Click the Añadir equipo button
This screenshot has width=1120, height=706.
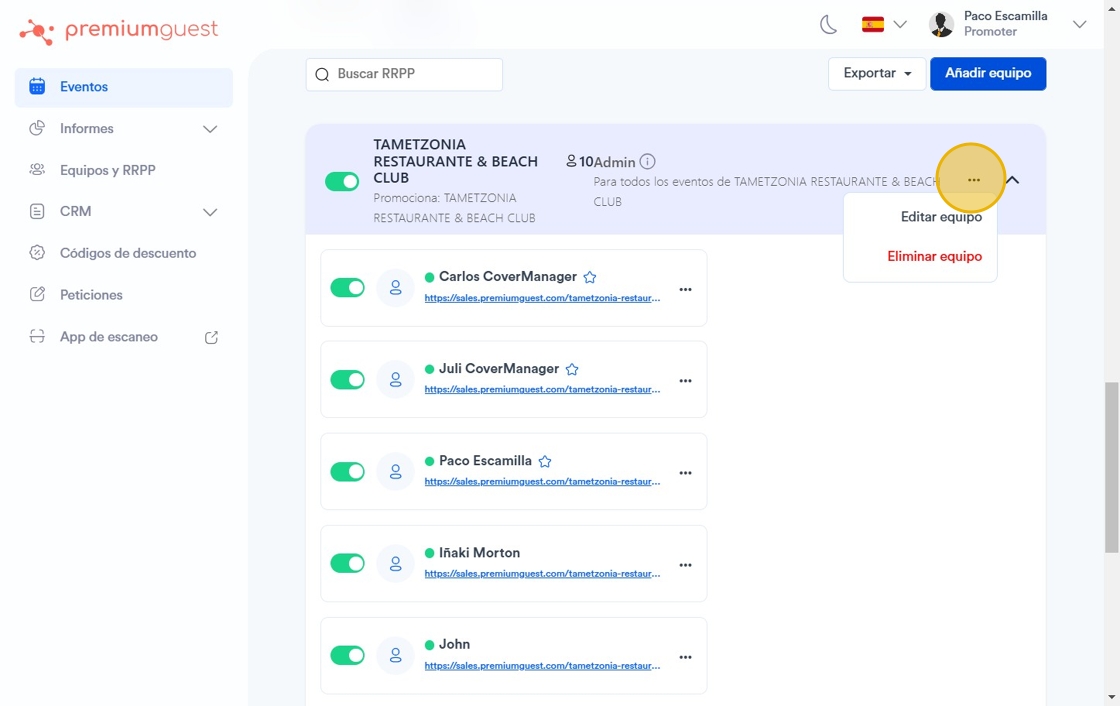[988, 74]
